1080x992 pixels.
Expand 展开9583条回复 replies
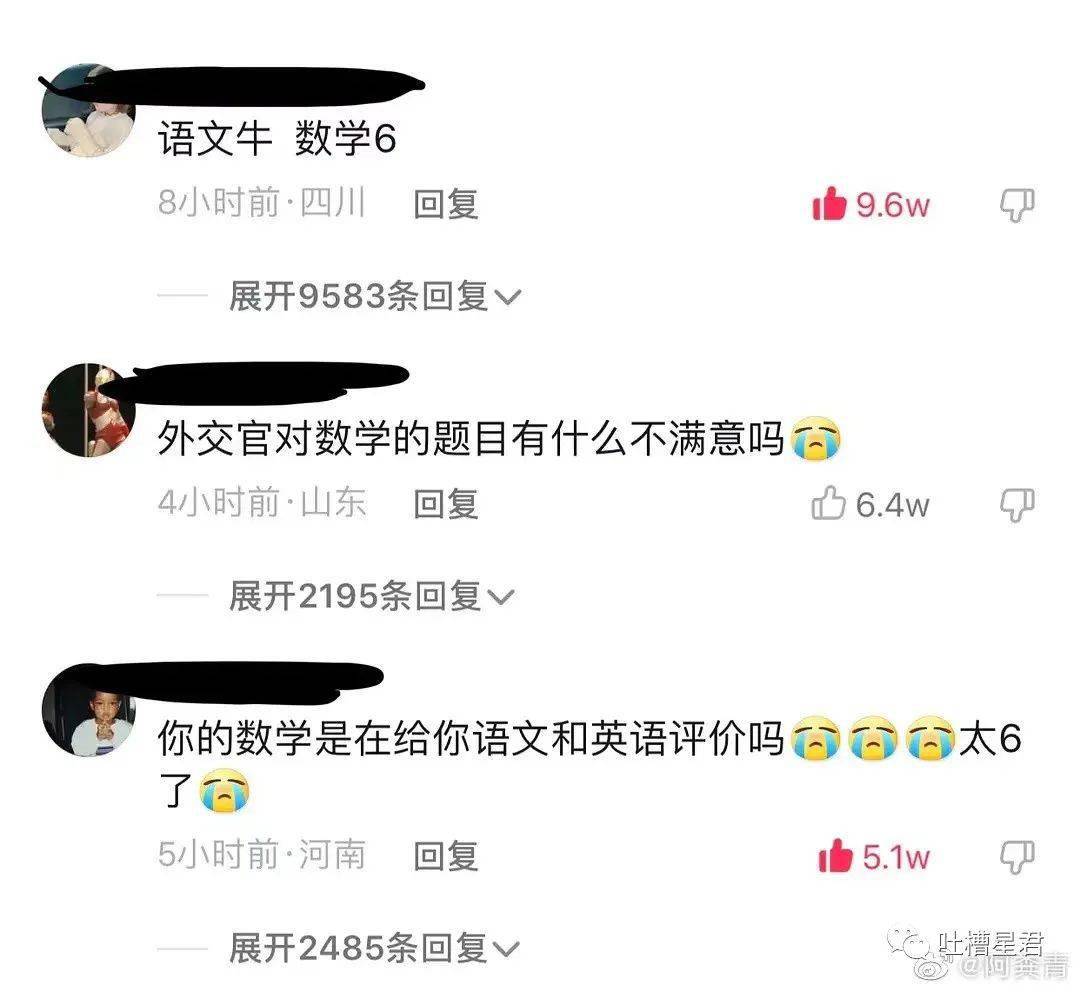click(x=375, y=296)
